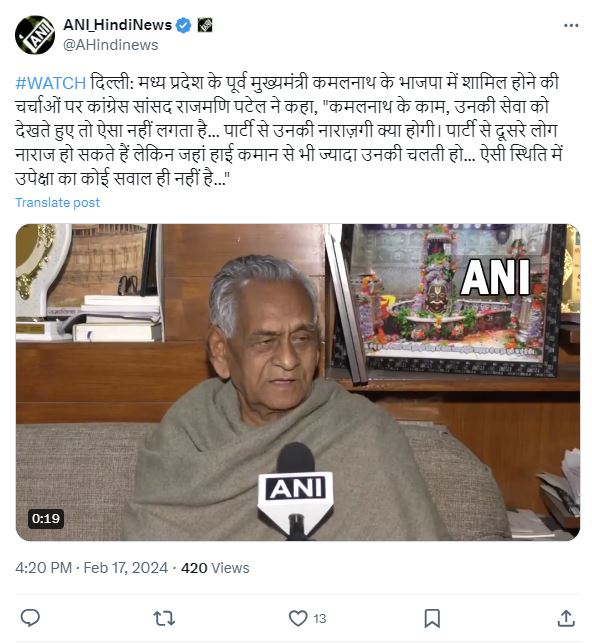
Task: Click the affiliate badge beside the verified checkmark
Action: point(205,25)
